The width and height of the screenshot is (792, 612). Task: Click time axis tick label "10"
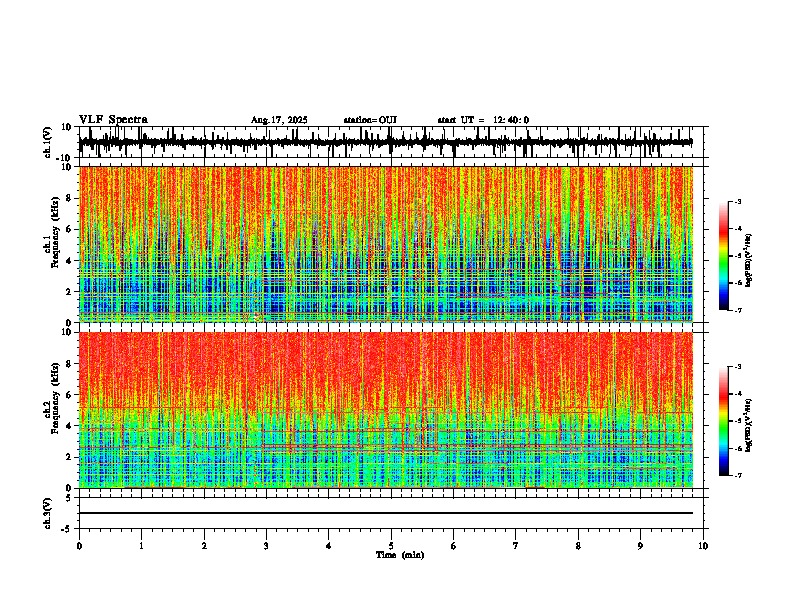(x=703, y=546)
